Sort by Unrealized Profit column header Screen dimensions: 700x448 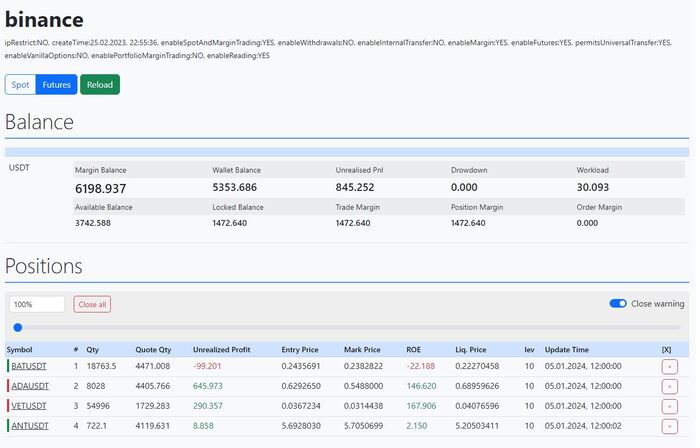click(222, 350)
